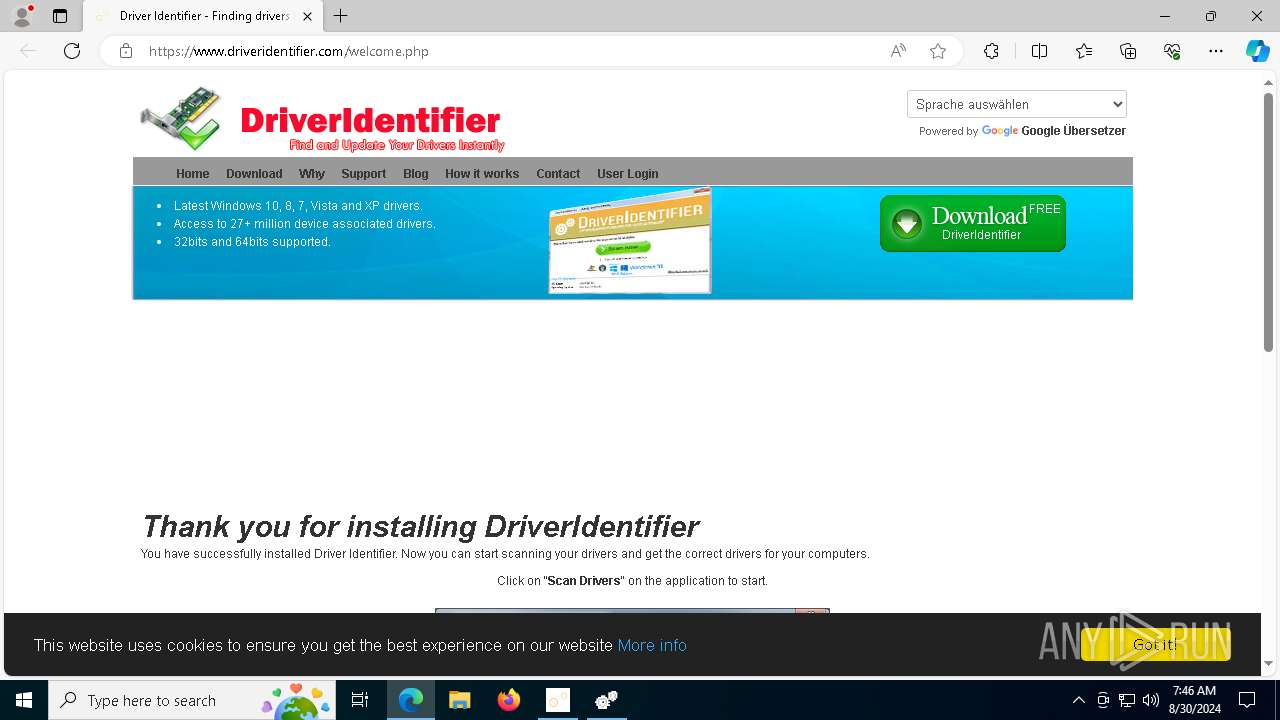The height and width of the screenshot is (720, 1280).
Task: Activate Read aloud icon in address bar
Action: [898, 51]
